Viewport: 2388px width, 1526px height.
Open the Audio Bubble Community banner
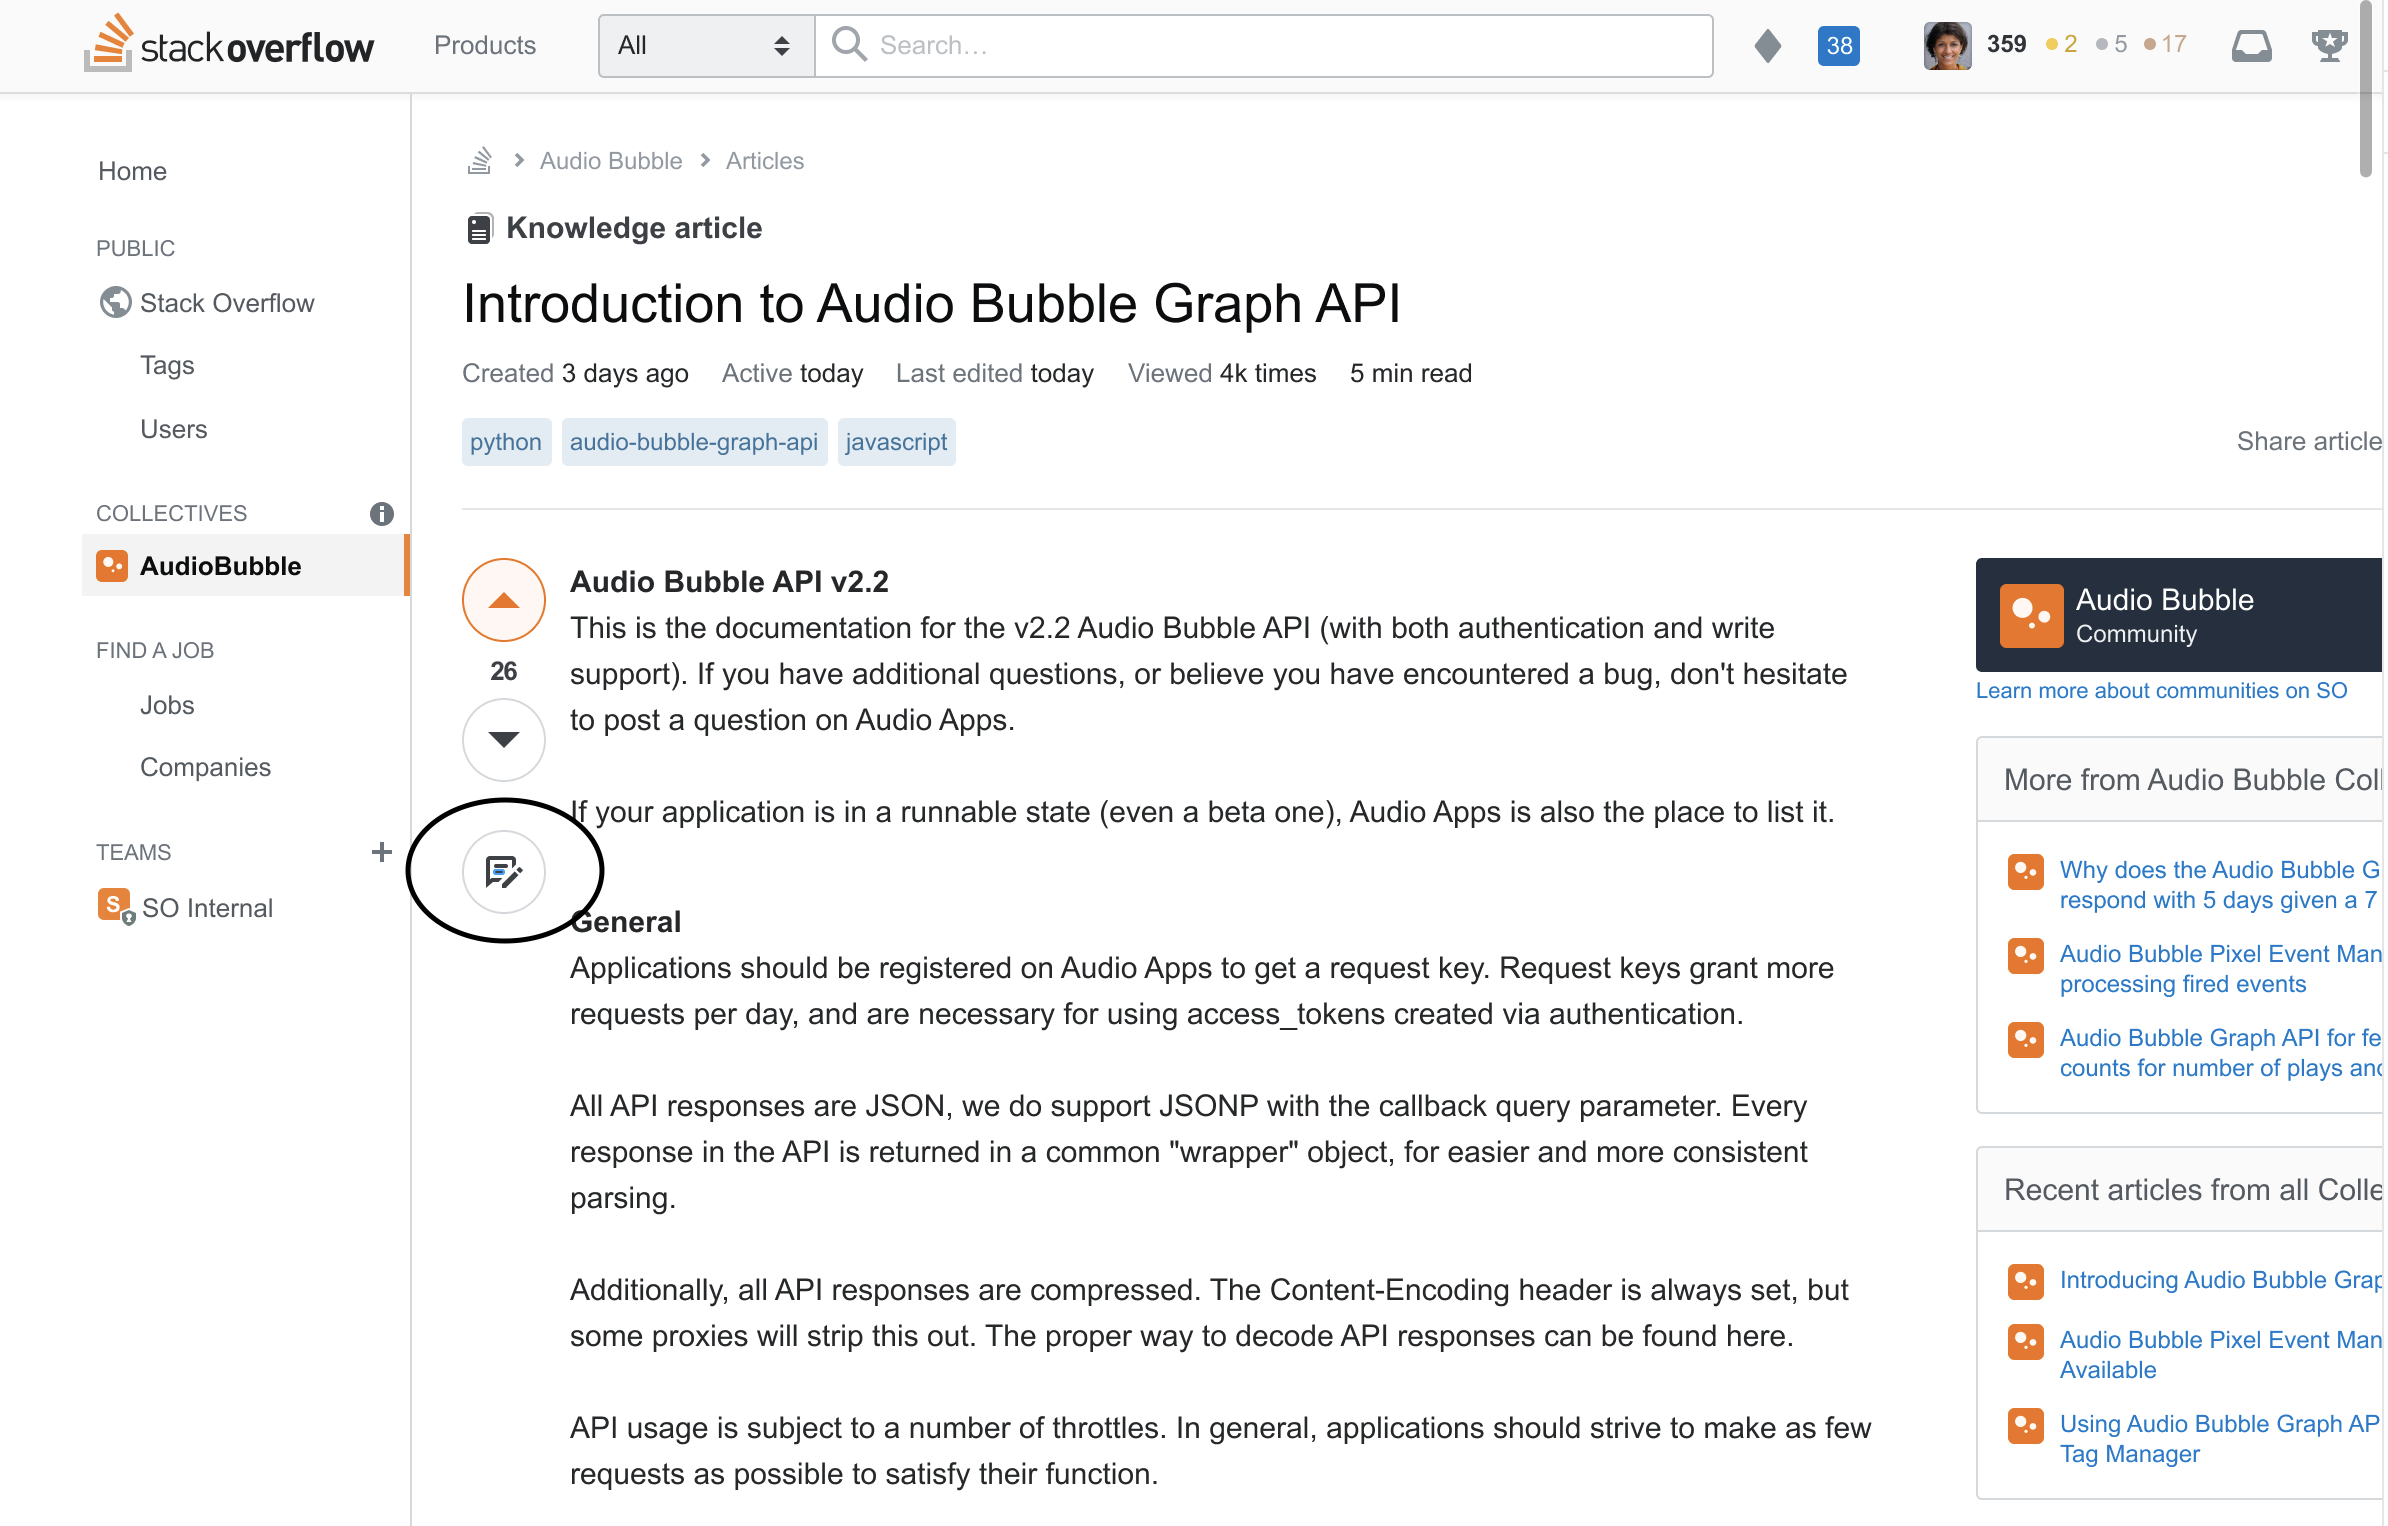point(2178,615)
